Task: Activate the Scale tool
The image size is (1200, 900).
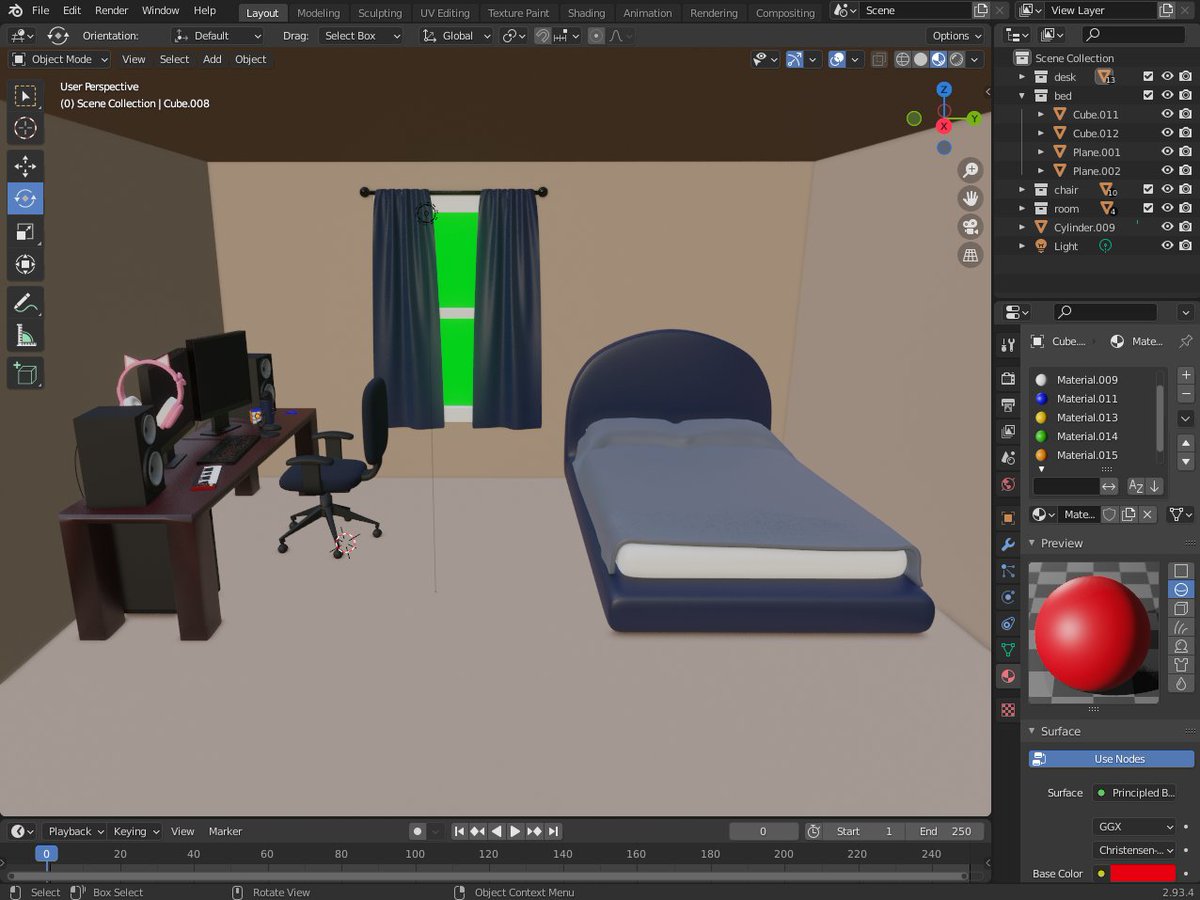Action: point(25,232)
